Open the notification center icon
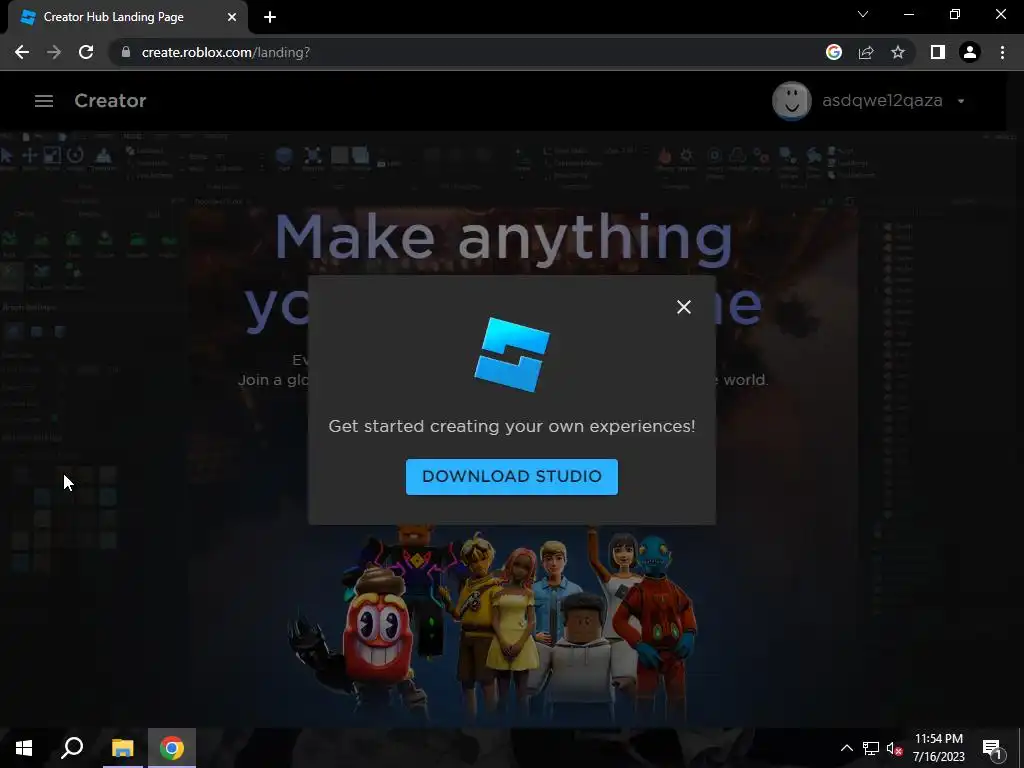The height and width of the screenshot is (768, 1024). (991, 748)
